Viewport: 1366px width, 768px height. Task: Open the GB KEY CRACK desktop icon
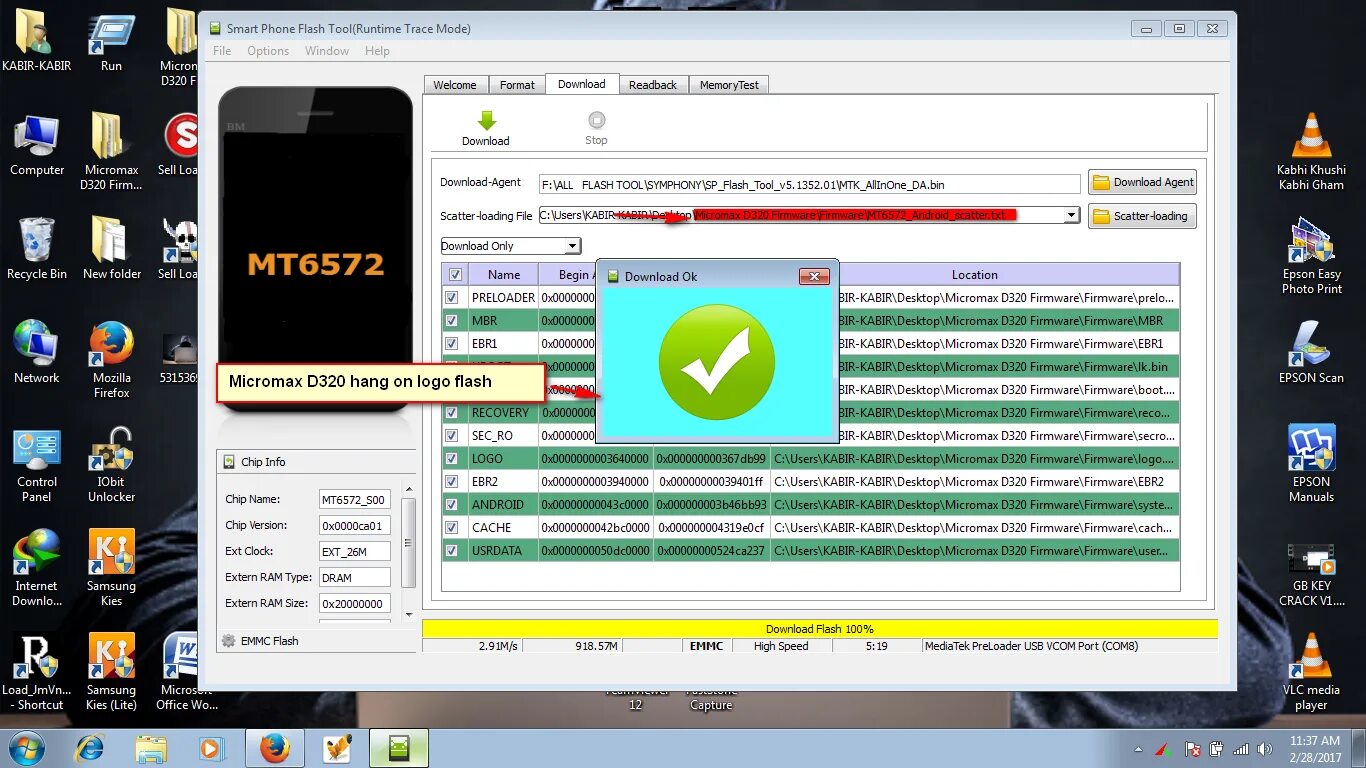[1312, 575]
